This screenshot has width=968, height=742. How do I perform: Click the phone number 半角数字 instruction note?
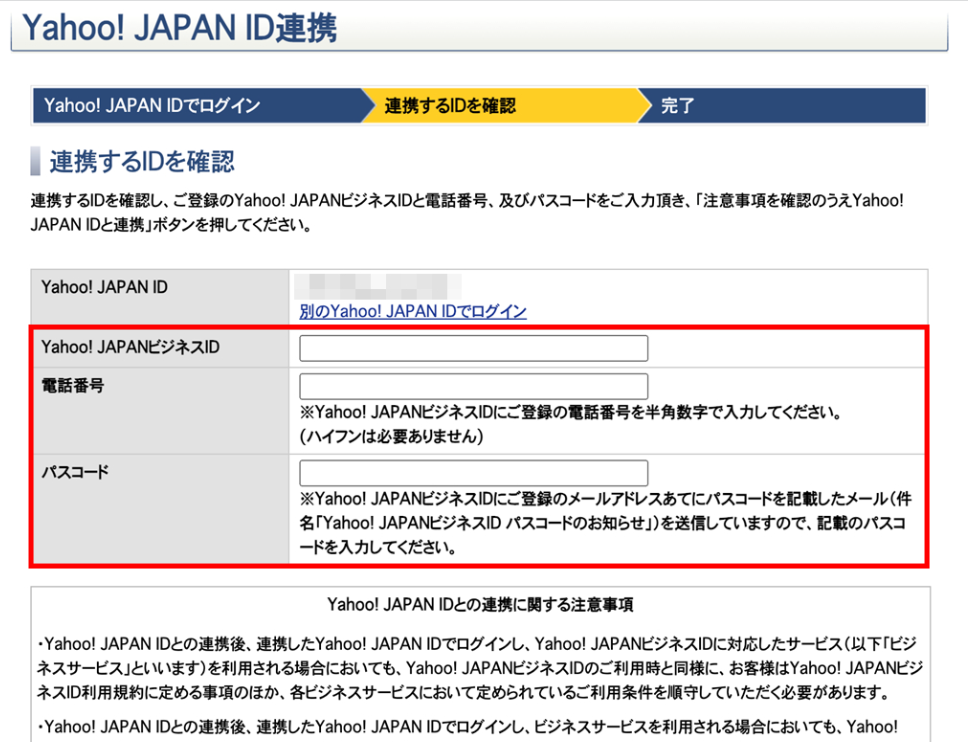(x=571, y=412)
